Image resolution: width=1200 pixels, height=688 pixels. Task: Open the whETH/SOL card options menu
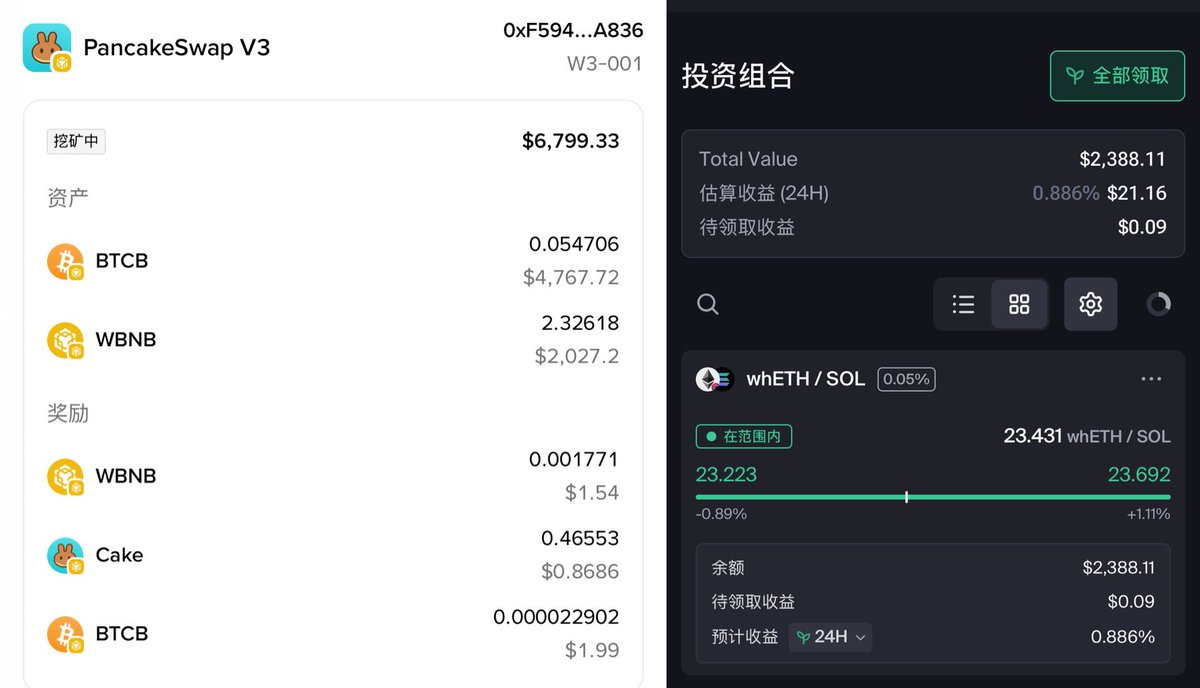click(x=1150, y=379)
